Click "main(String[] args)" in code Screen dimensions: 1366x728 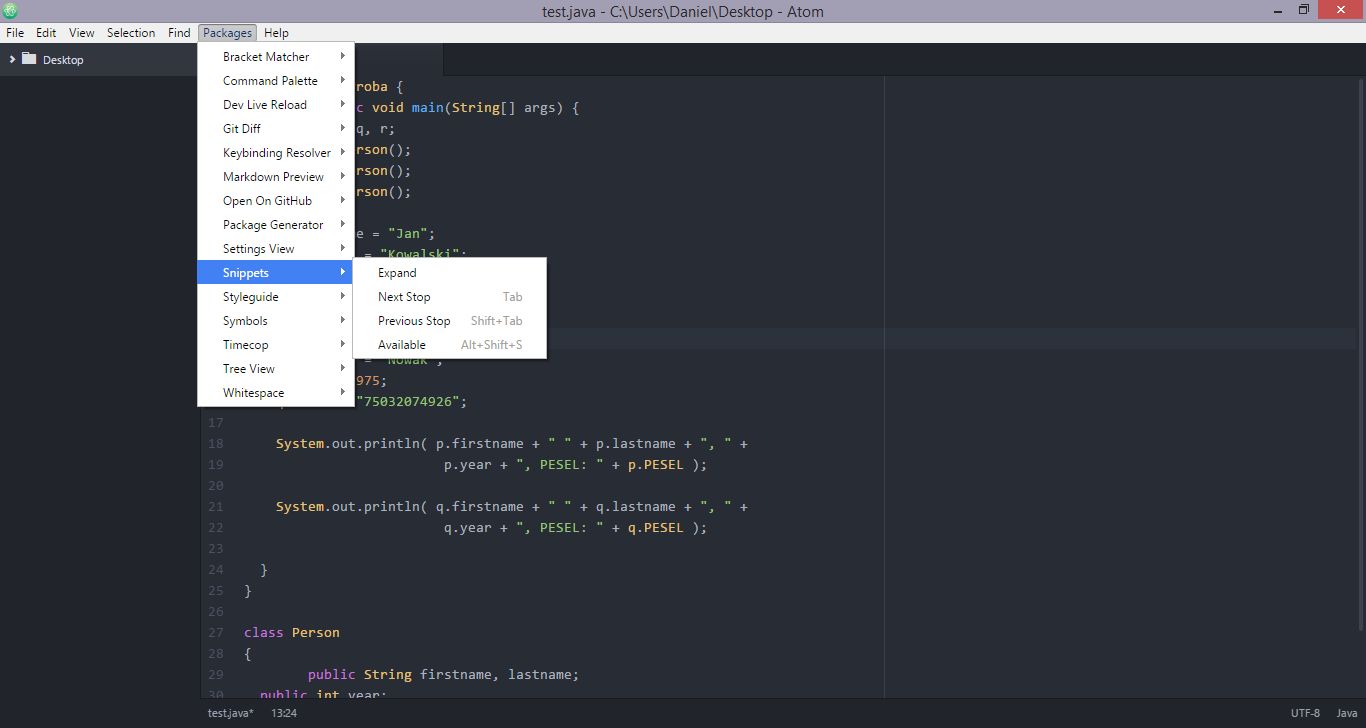pyautogui.click(x=487, y=108)
